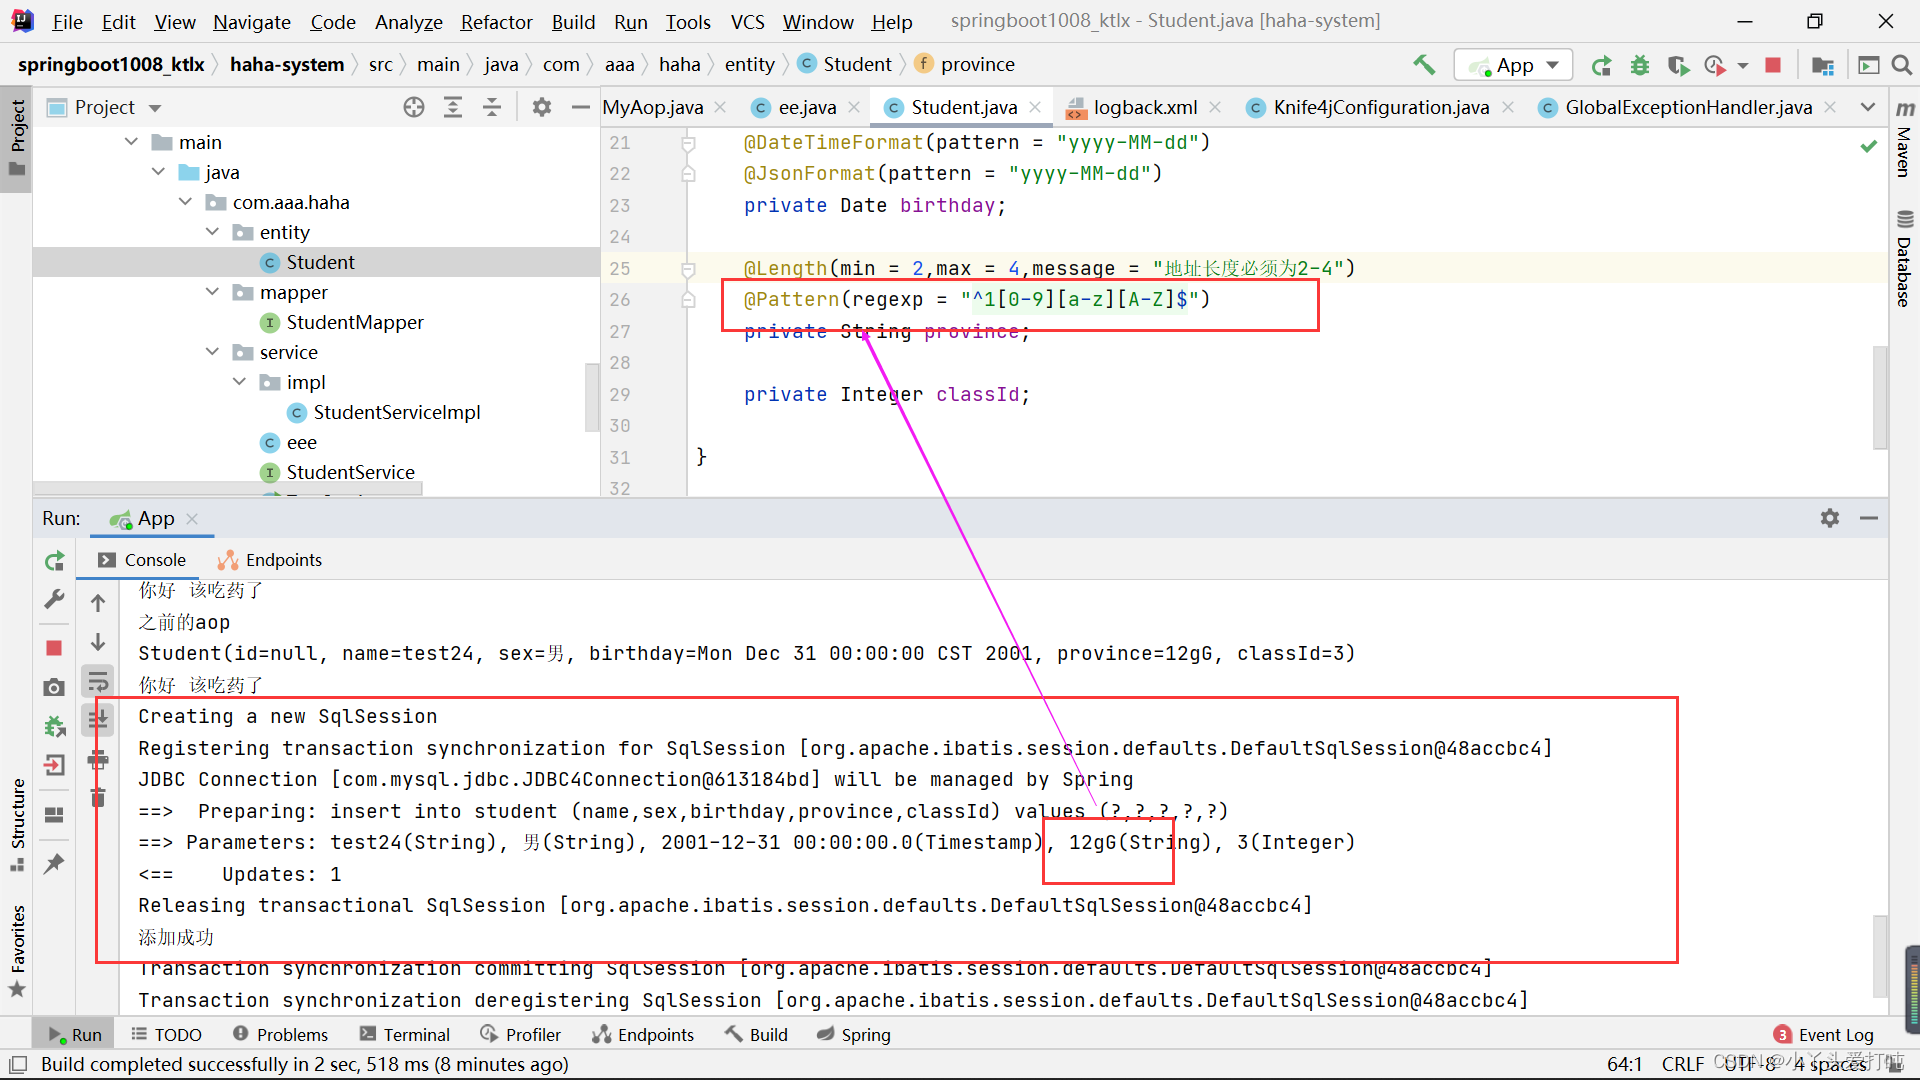Open the VCS menu

click(x=747, y=22)
